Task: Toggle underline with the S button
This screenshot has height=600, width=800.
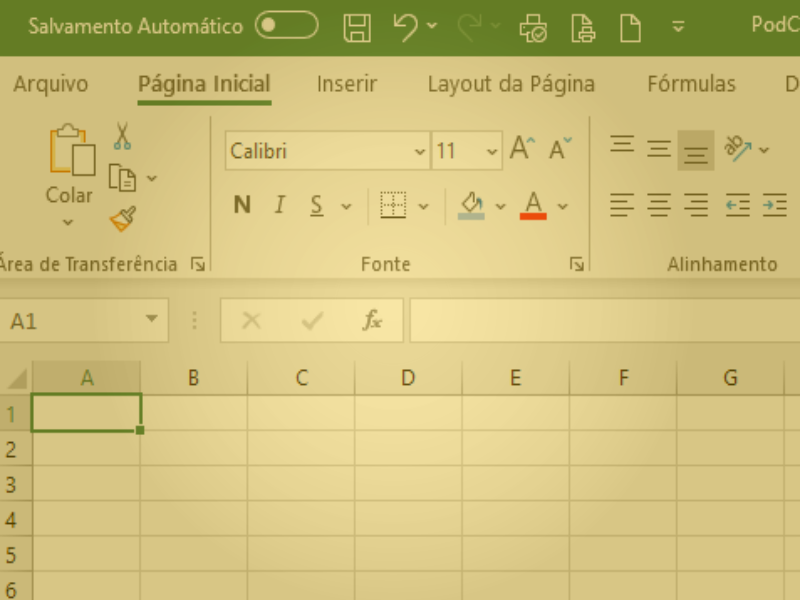Action: tap(317, 206)
